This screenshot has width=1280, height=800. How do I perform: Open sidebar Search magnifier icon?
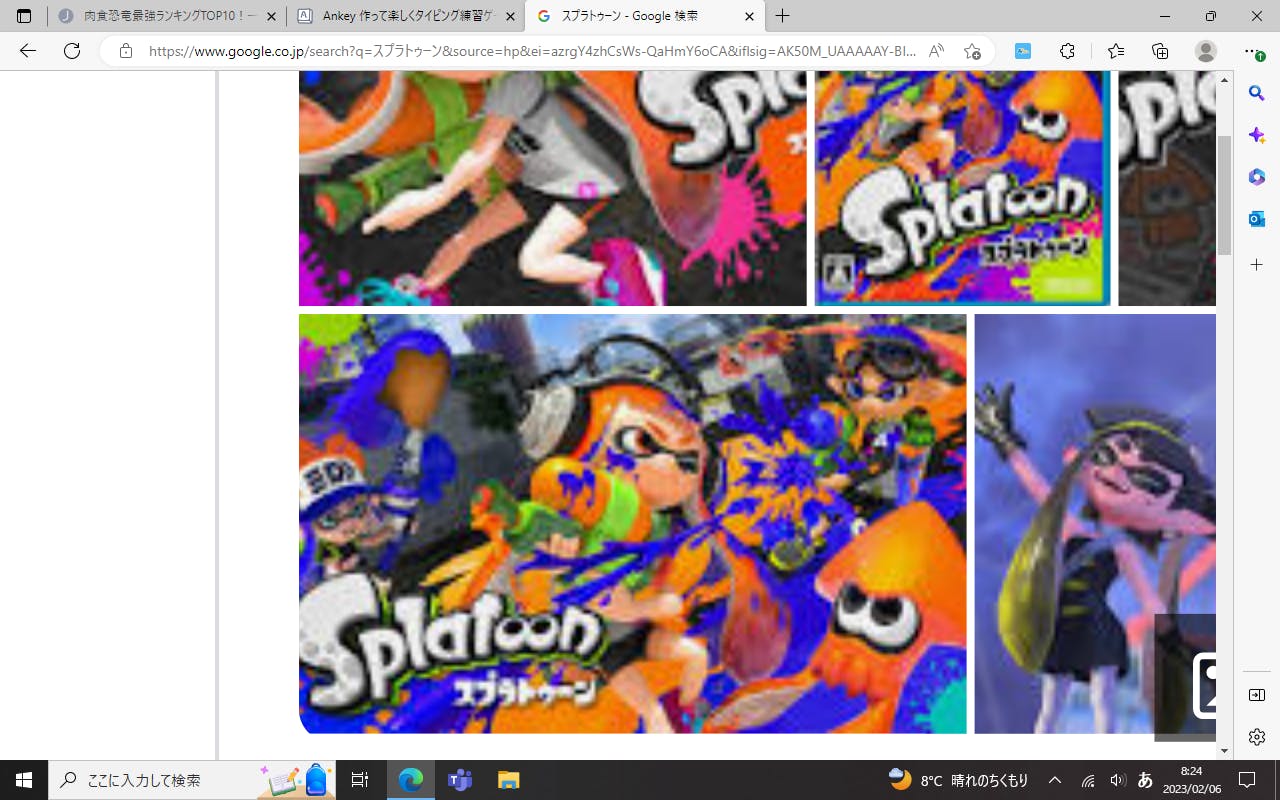click(x=1257, y=93)
